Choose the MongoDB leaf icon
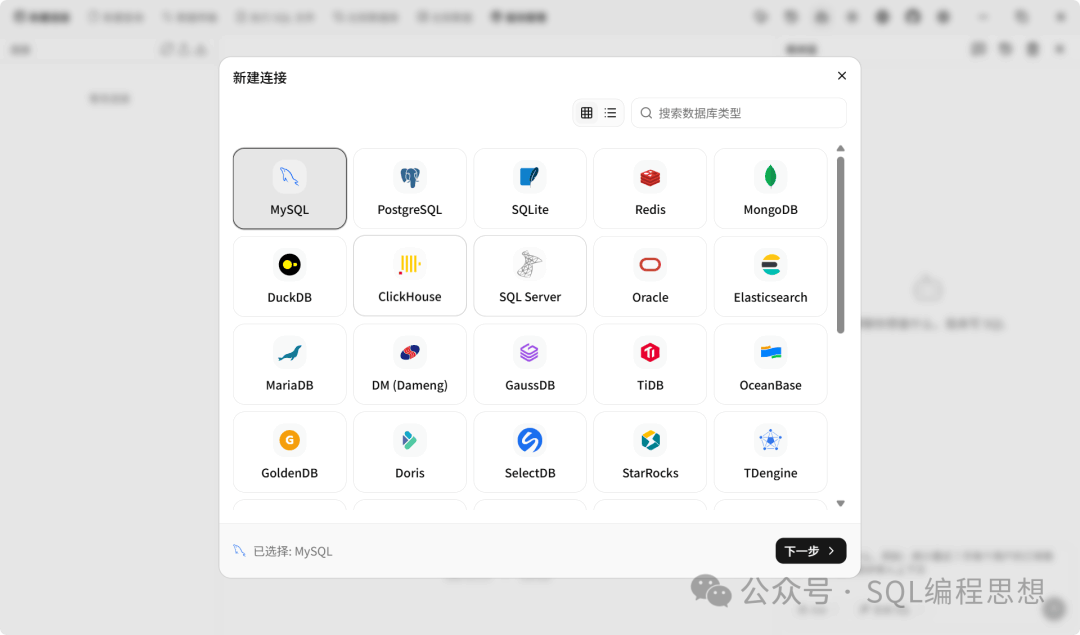Viewport: 1080px width, 635px height. [771, 177]
